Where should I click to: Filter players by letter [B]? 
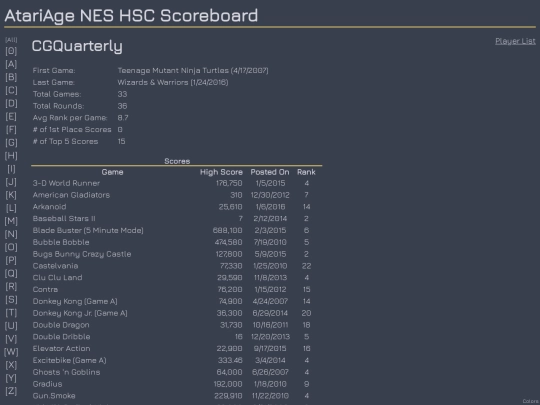pos(11,77)
